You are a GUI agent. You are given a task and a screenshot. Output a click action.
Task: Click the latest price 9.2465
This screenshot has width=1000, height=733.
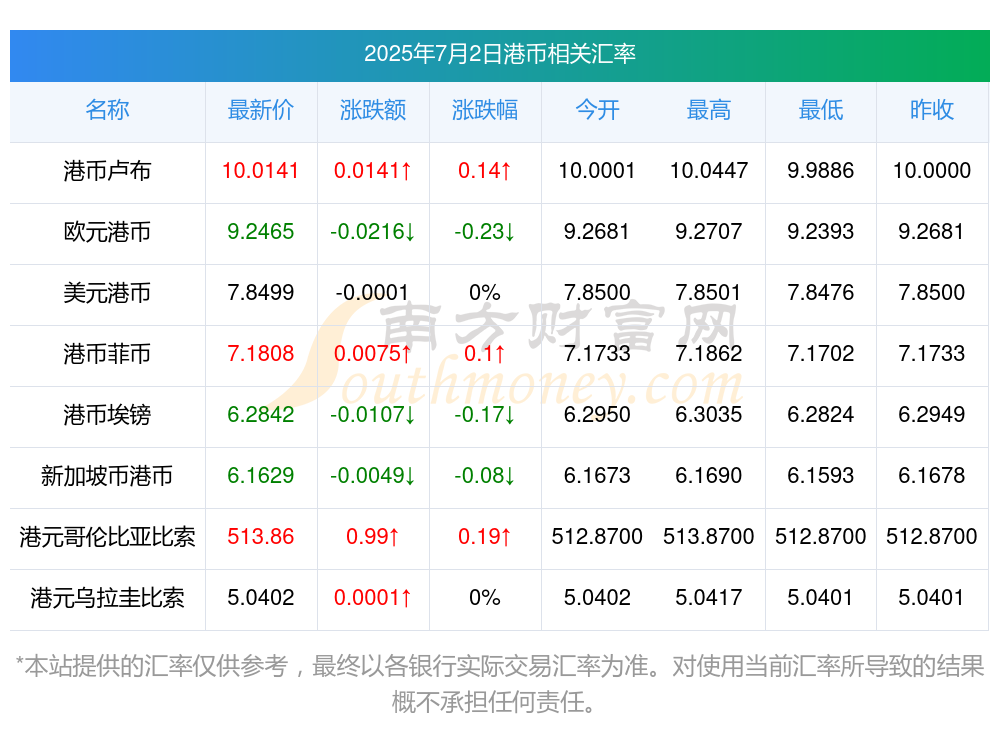pos(261,232)
